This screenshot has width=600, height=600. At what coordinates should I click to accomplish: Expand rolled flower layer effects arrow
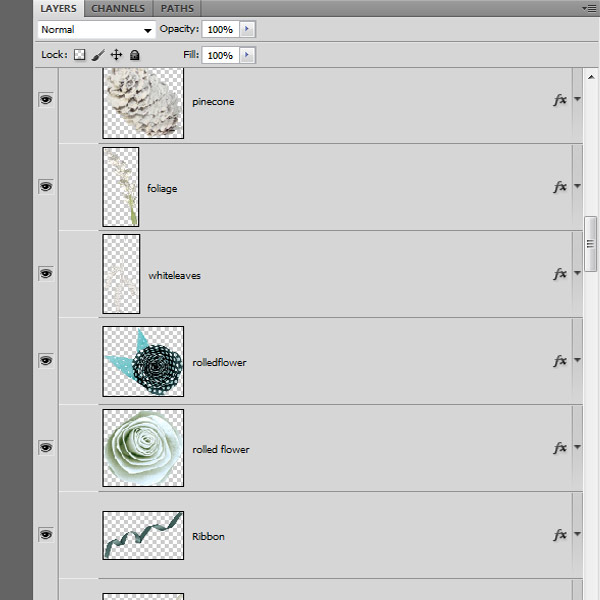577,447
